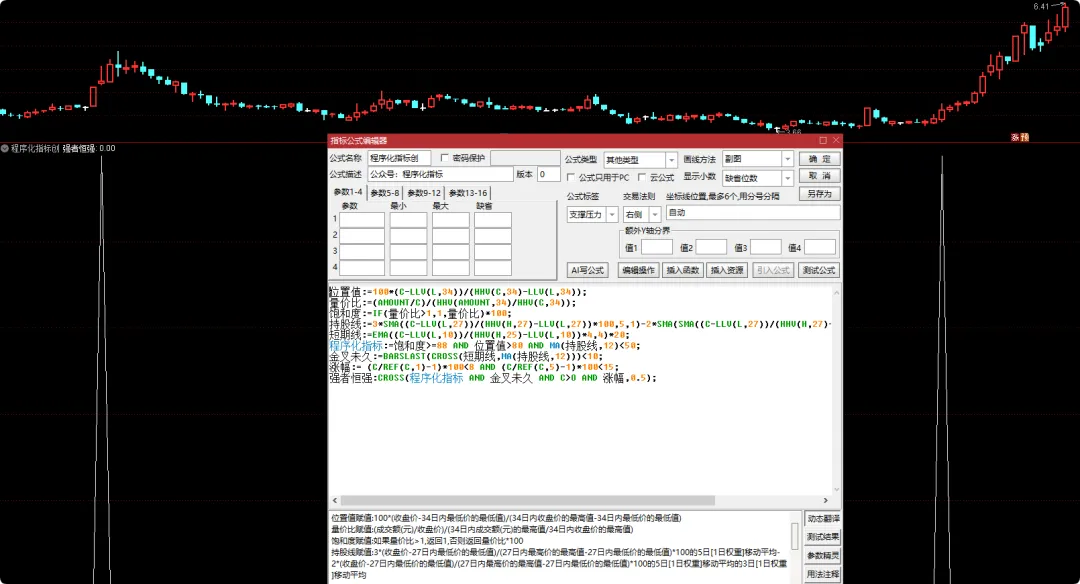1080x584 pixels.
Task: Click the 值2 input box
Action: tap(711, 247)
